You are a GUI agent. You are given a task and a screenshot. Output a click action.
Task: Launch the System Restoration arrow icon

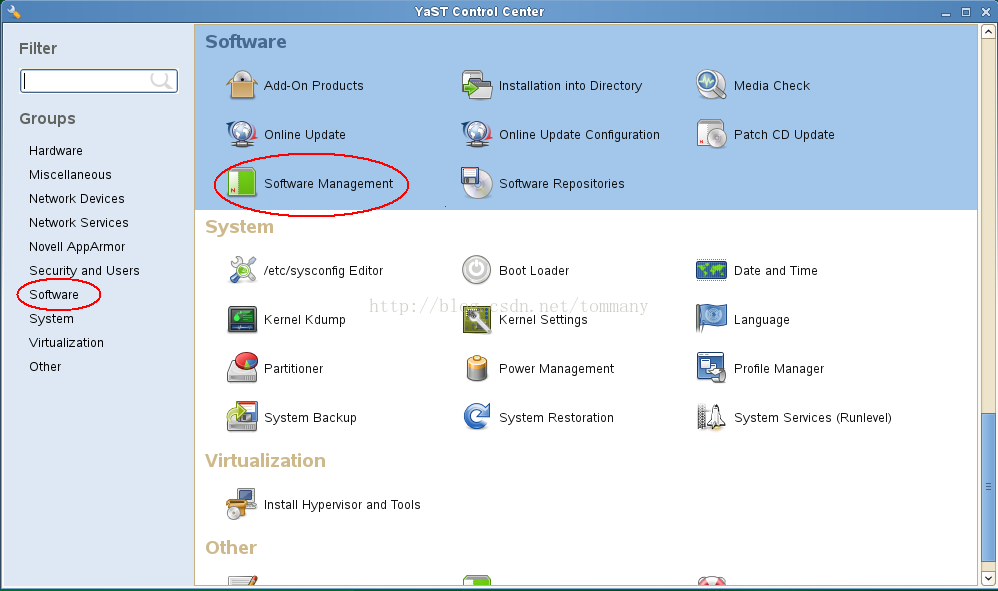pos(477,417)
